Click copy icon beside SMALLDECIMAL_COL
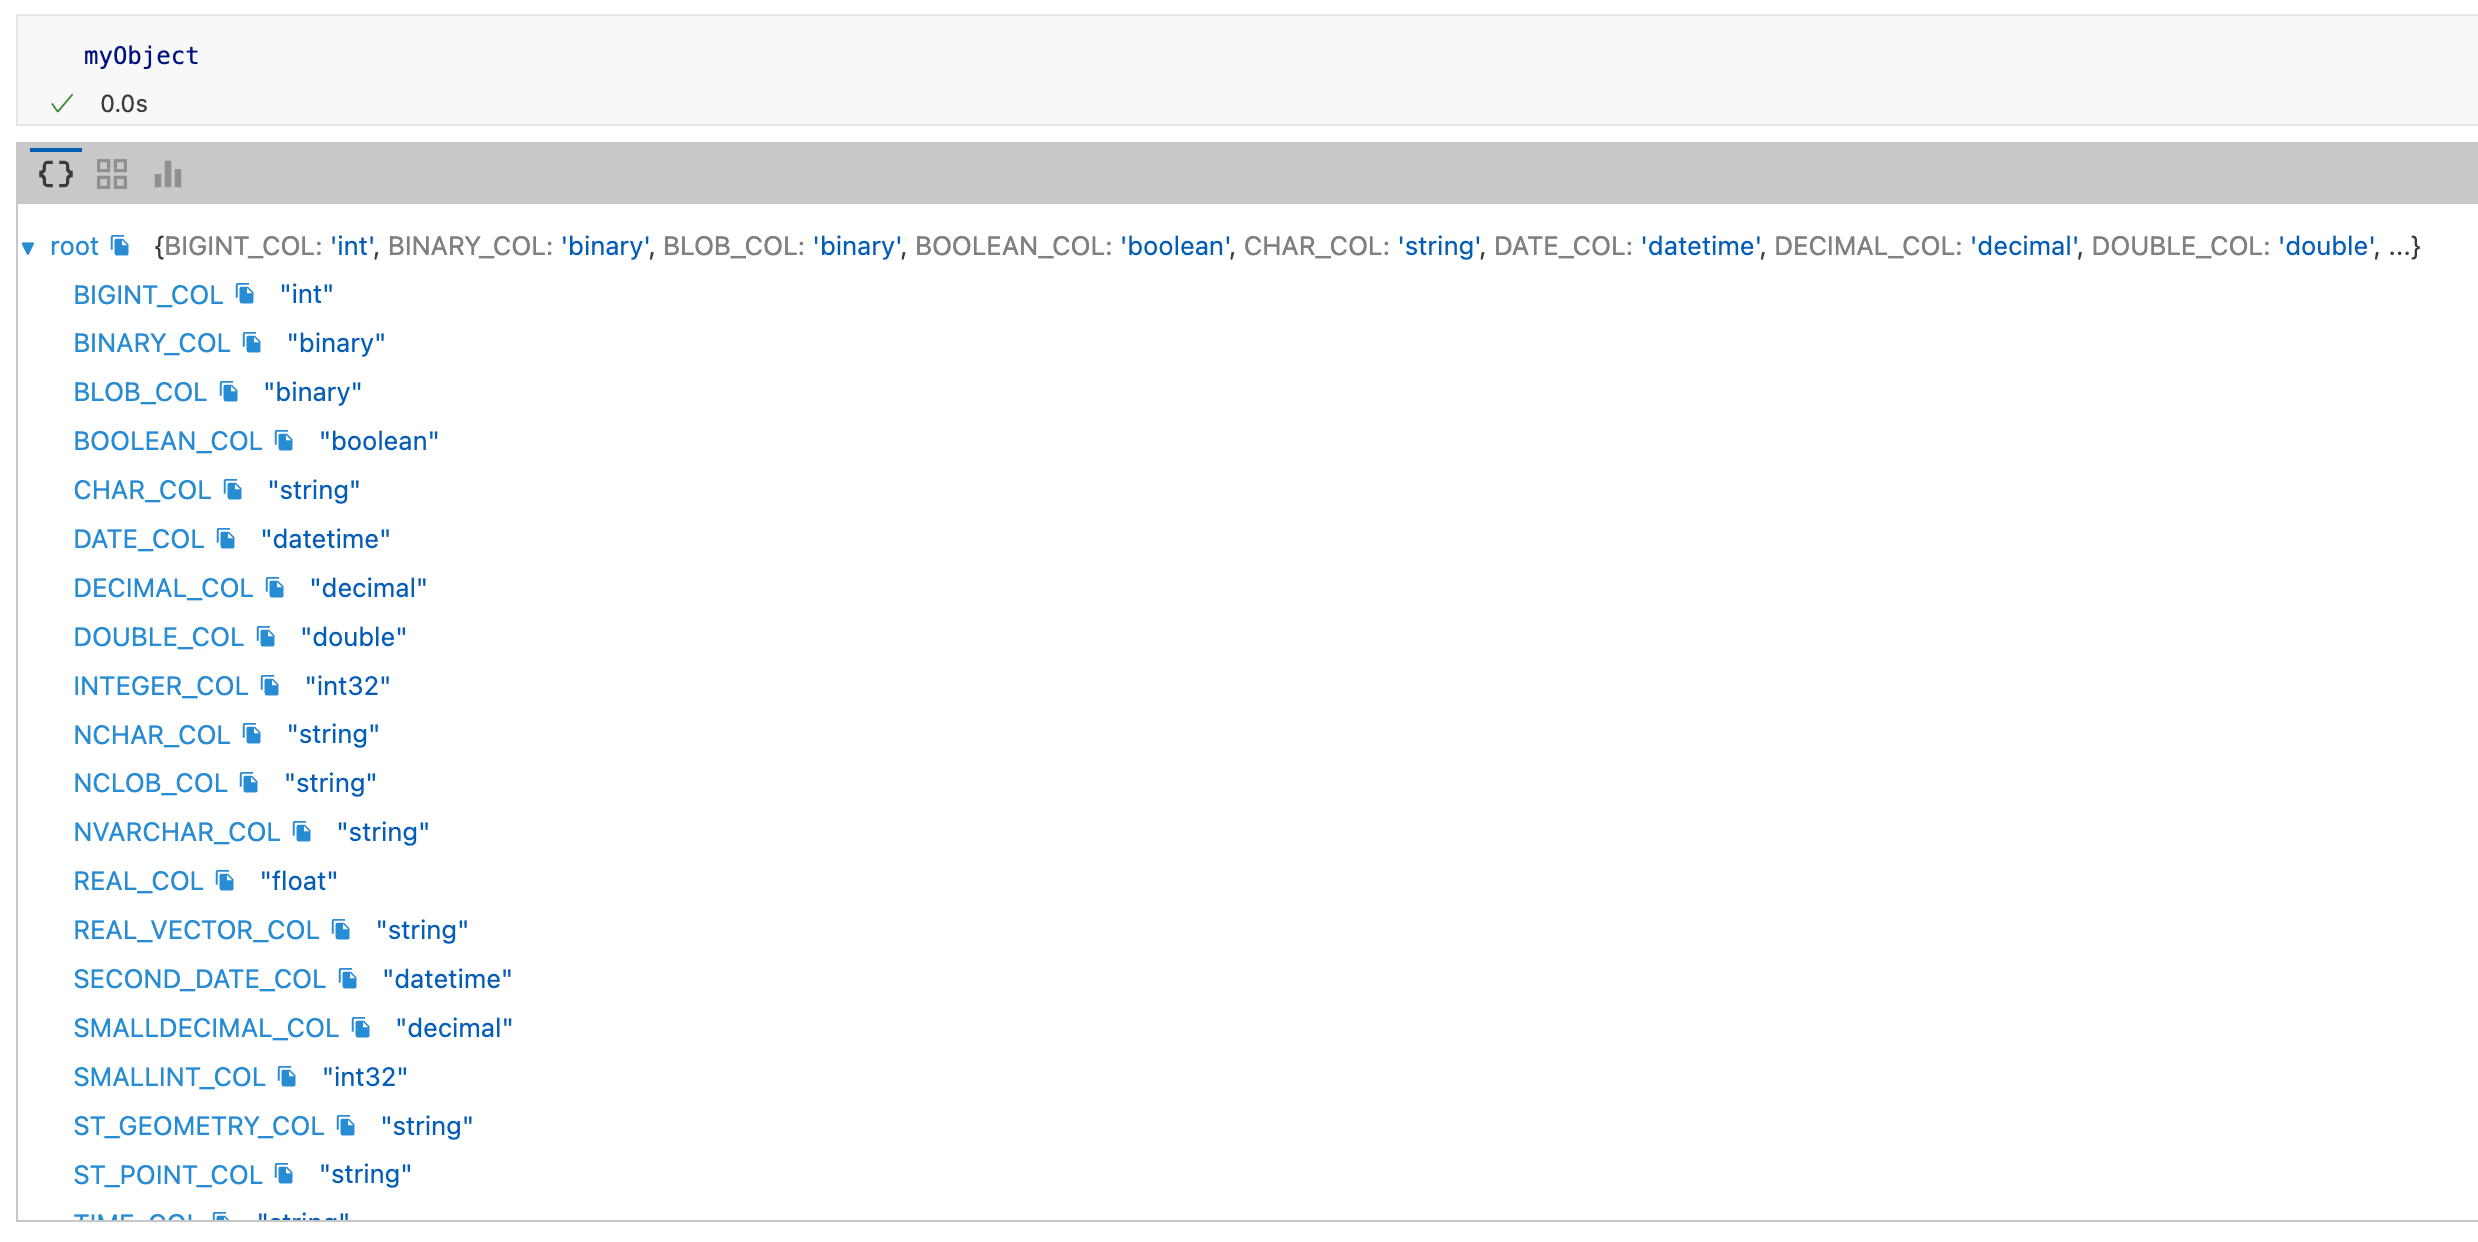This screenshot has height=1242, width=2478. [361, 1028]
